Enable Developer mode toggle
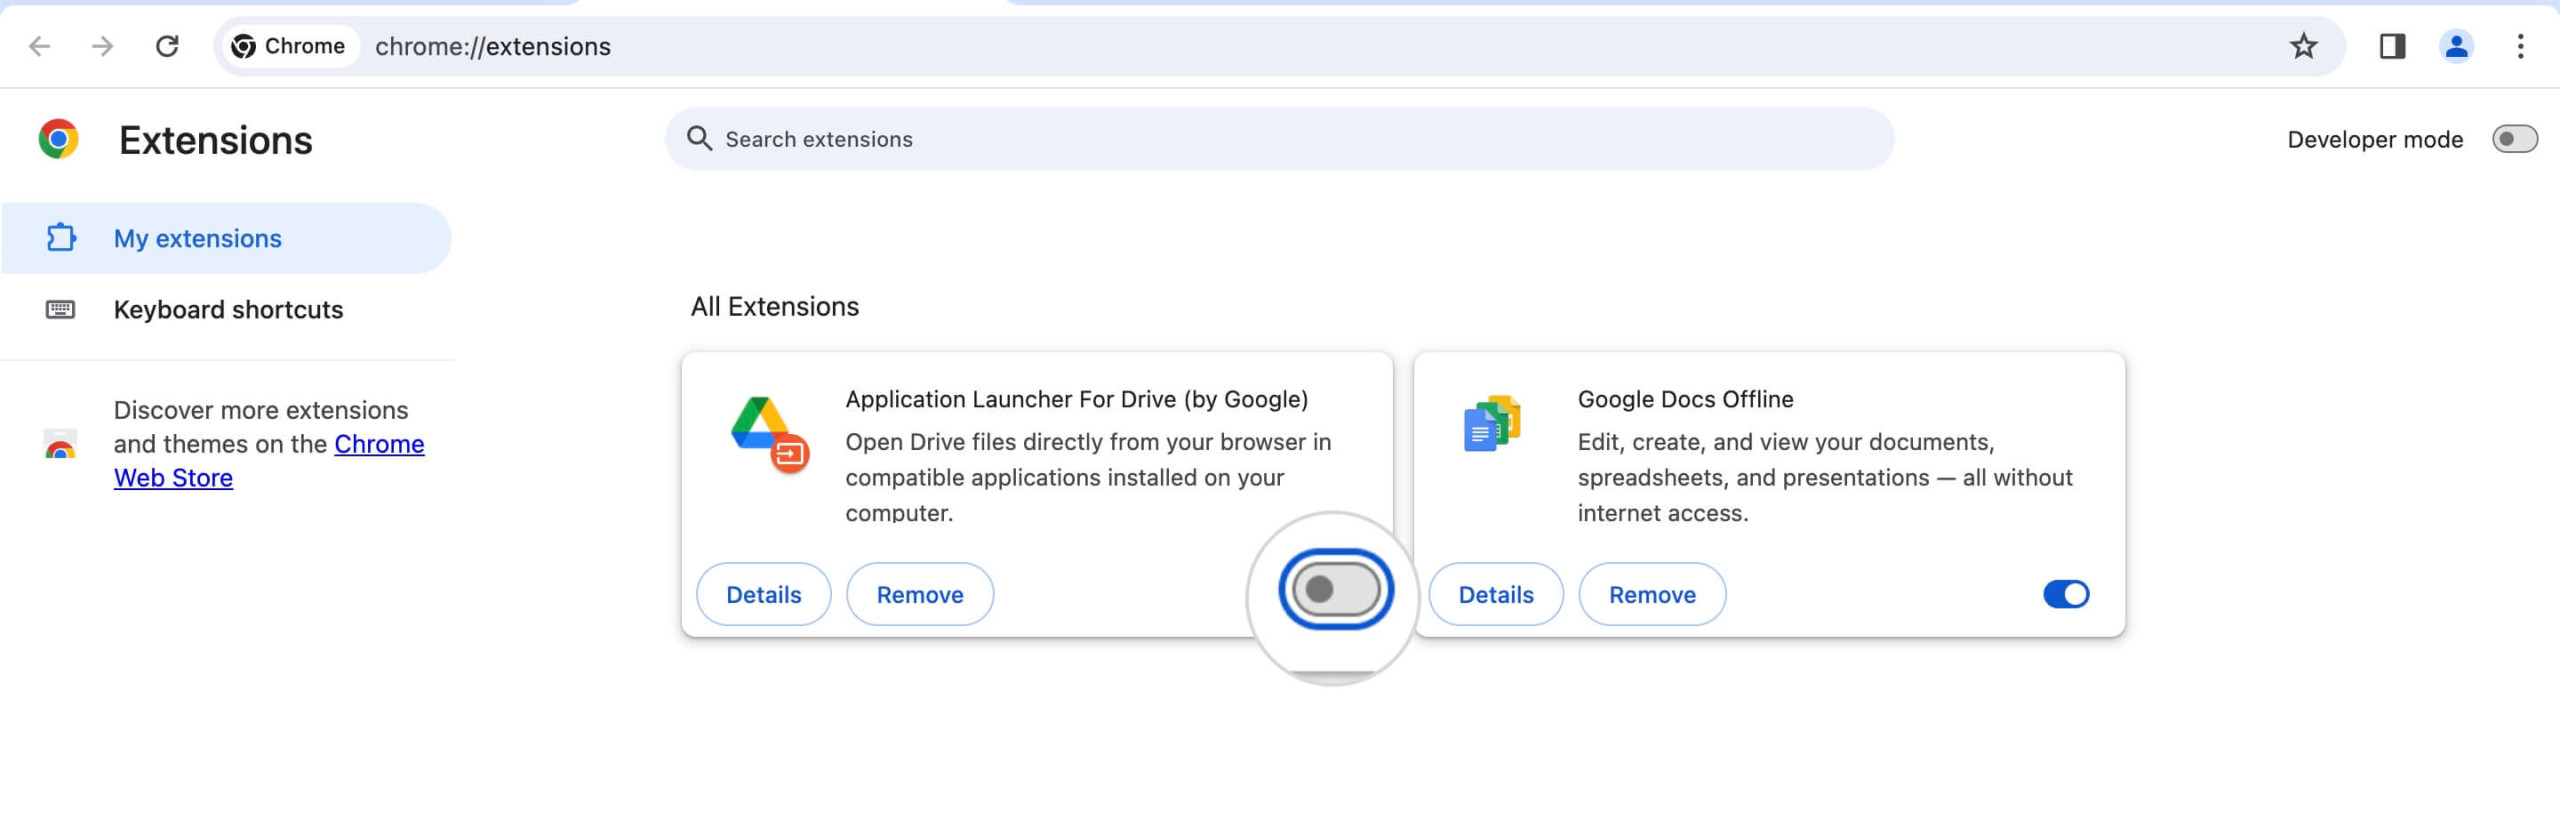The width and height of the screenshot is (2560, 836). (x=2514, y=139)
